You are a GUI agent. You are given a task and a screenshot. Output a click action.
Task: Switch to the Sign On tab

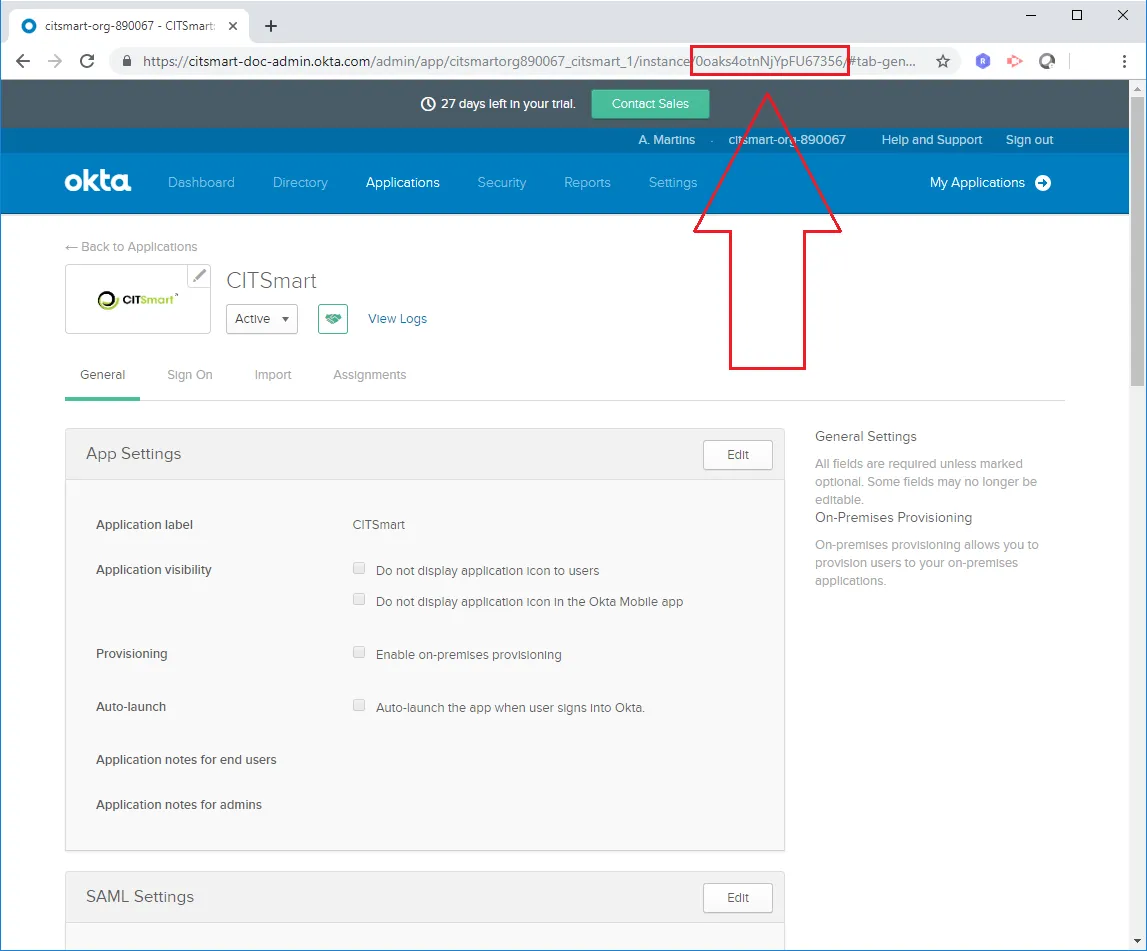(190, 375)
